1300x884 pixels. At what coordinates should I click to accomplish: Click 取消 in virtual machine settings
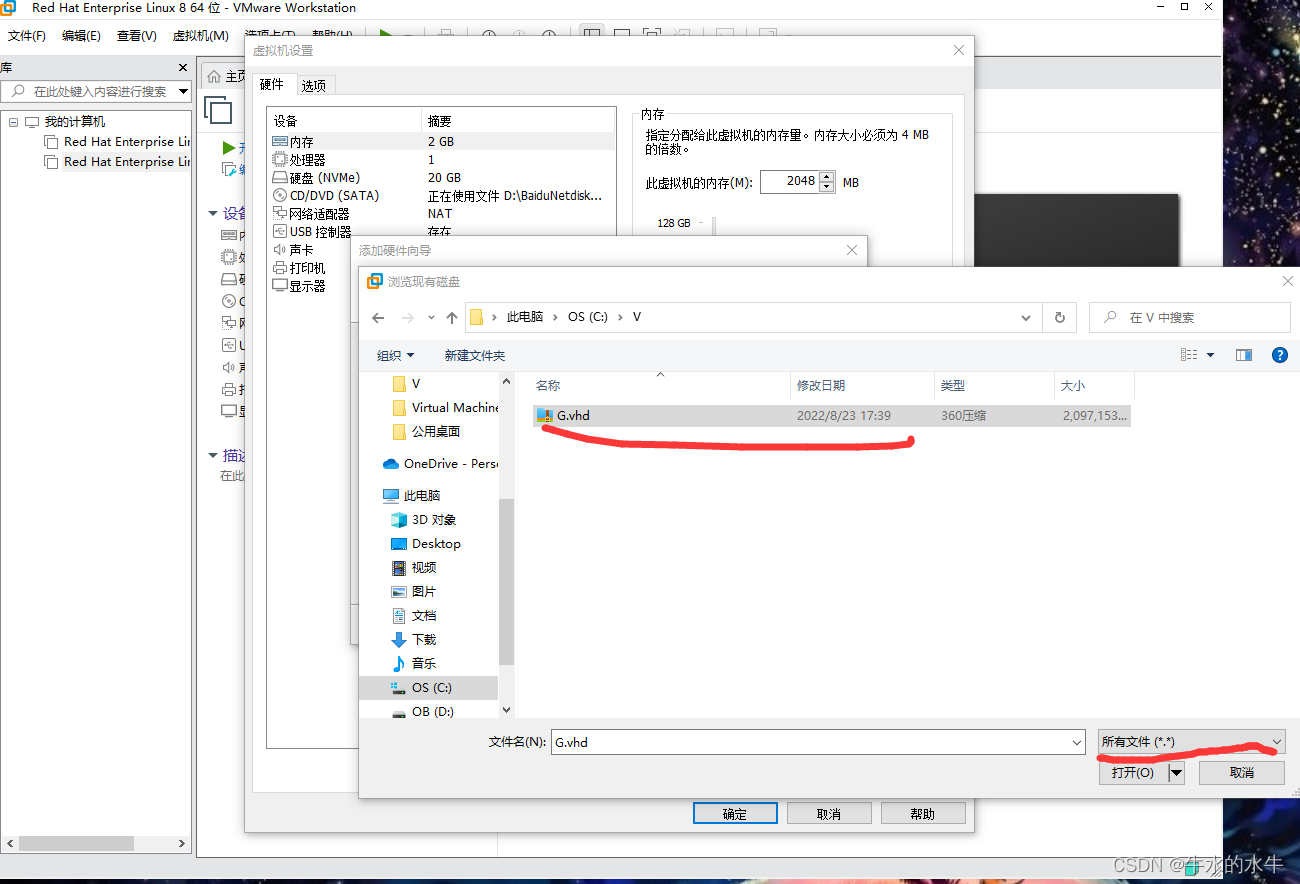pos(829,814)
